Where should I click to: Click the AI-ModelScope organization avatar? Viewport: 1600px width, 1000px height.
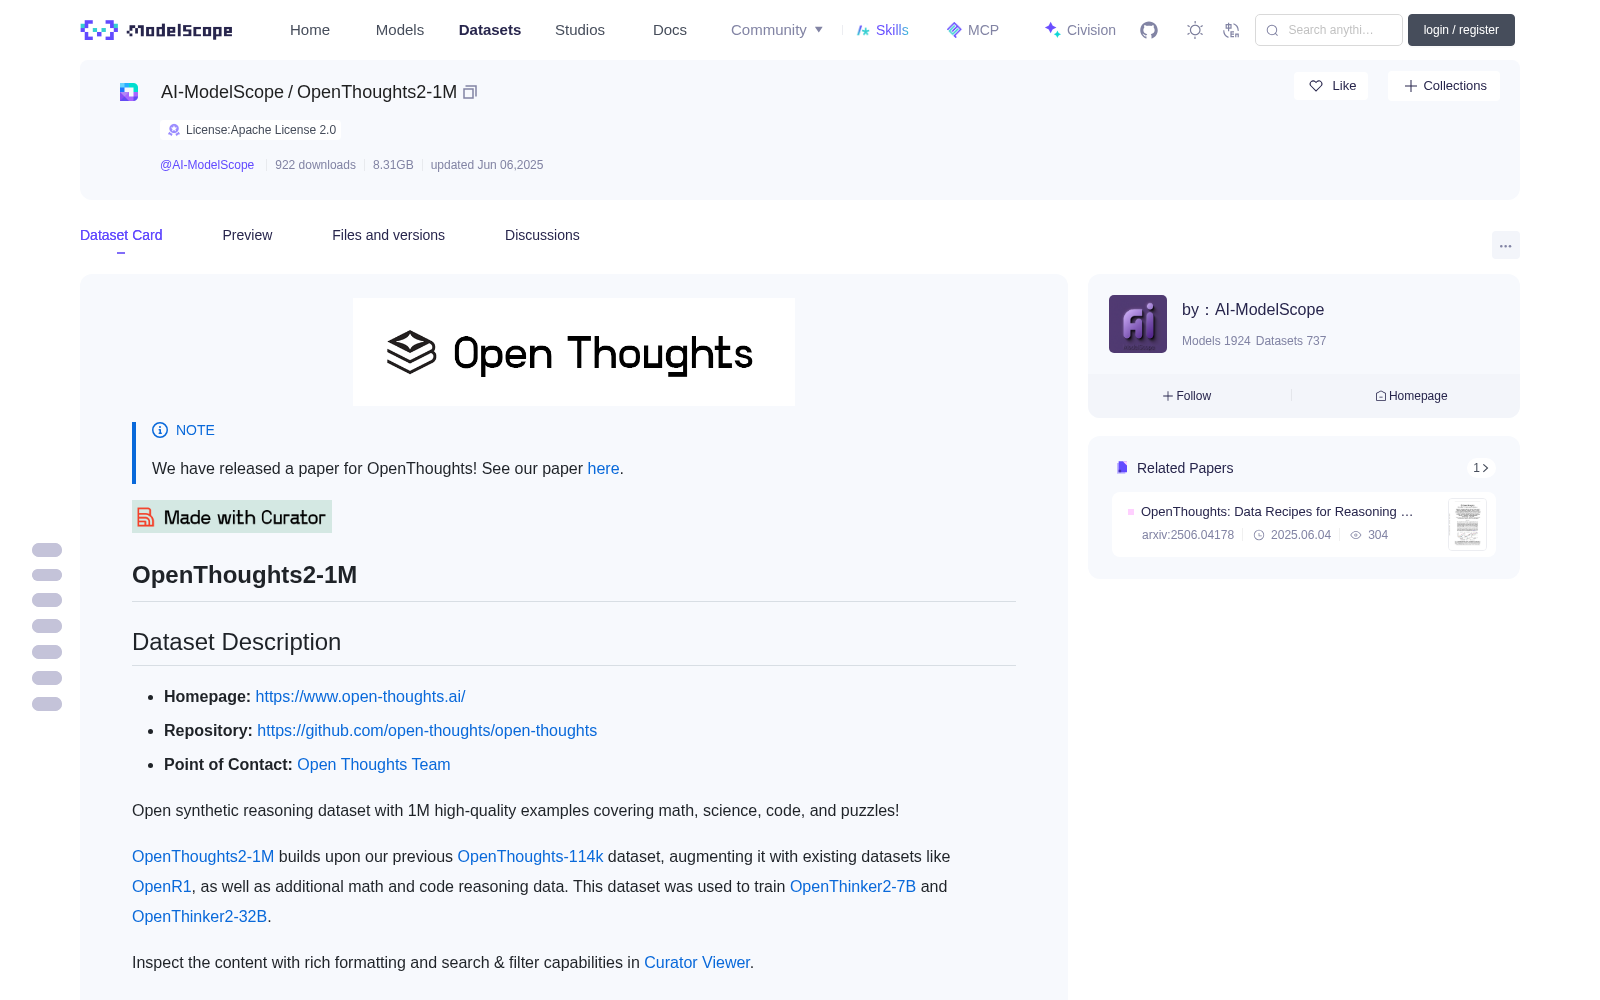pos(1138,324)
